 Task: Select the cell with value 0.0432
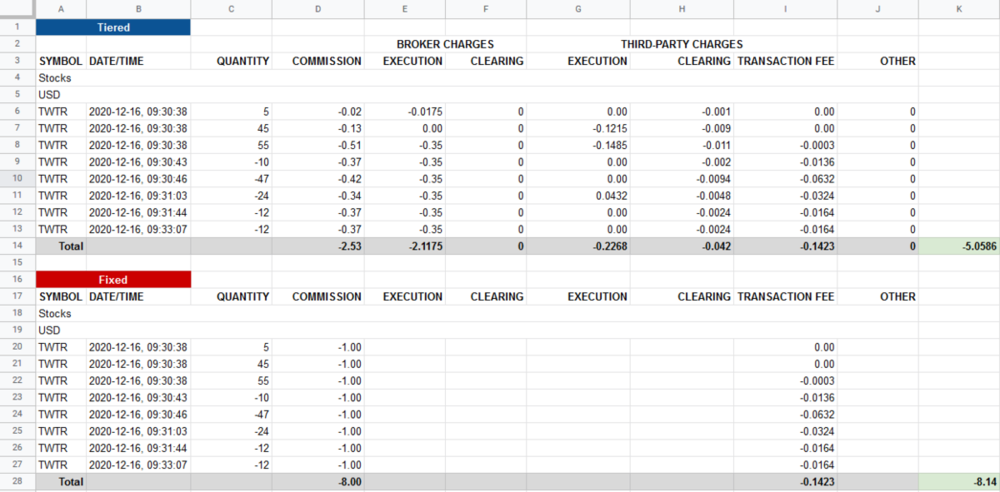pos(580,196)
